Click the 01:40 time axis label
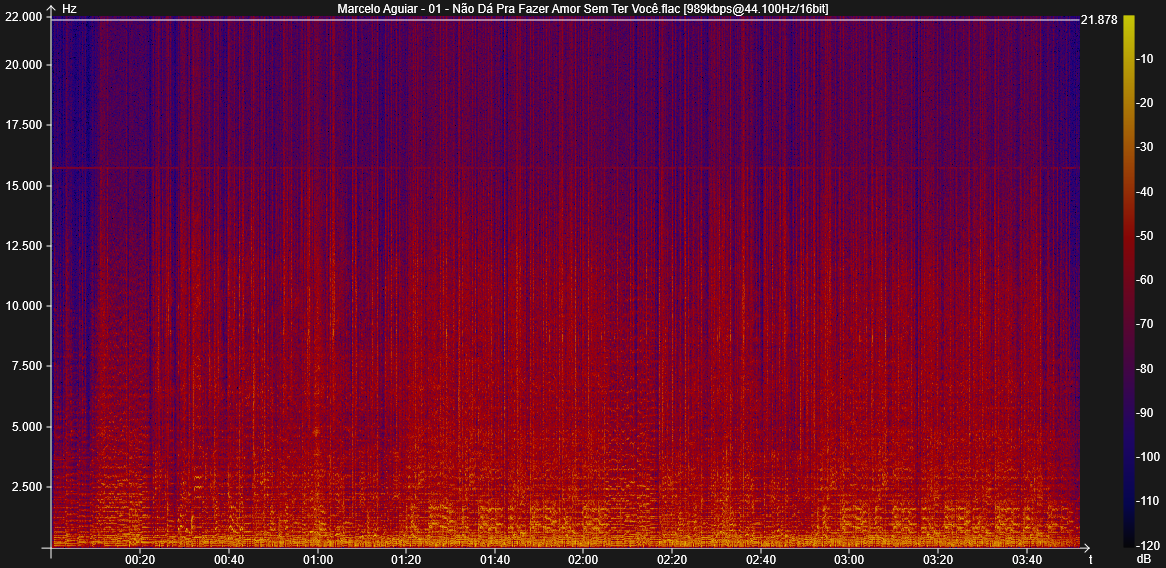This screenshot has height=568, width=1166. pyautogui.click(x=494, y=559)
